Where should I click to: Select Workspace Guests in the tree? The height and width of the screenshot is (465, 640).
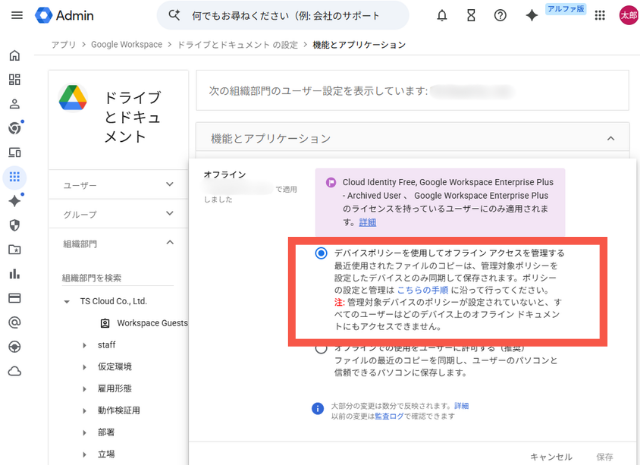(x=152, y=323)
